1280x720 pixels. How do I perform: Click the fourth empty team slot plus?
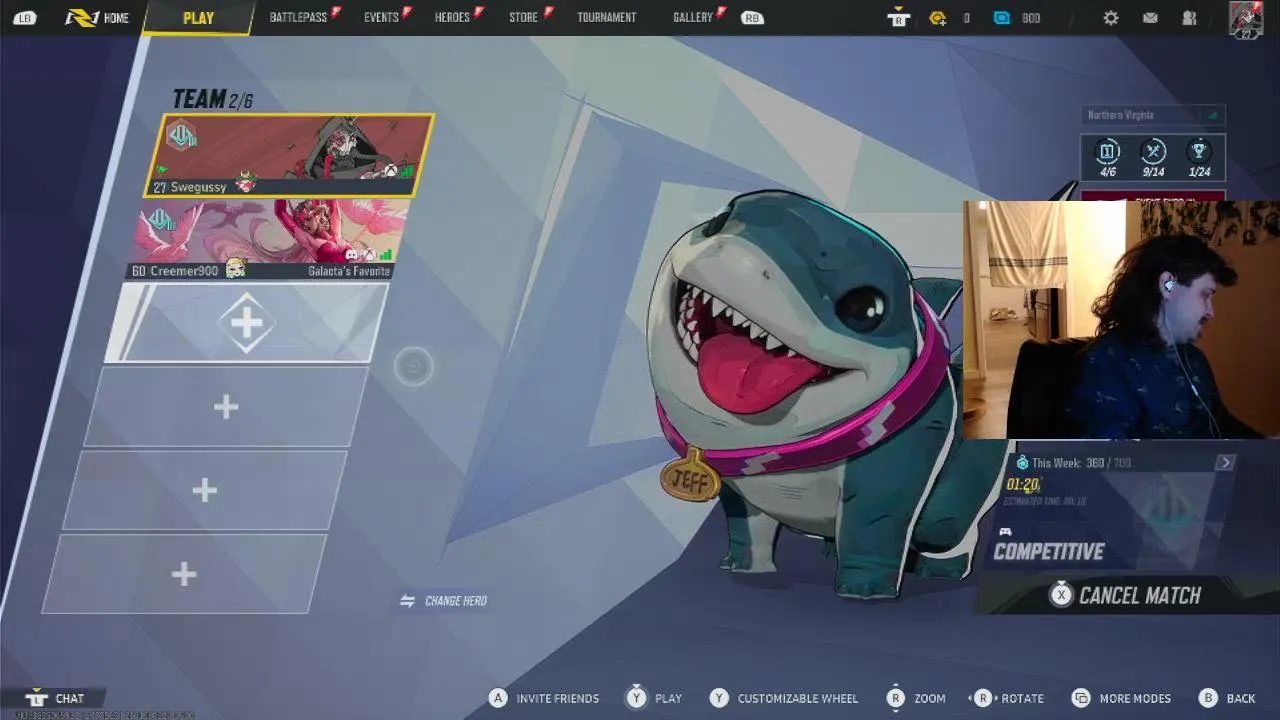click(226, 407)
